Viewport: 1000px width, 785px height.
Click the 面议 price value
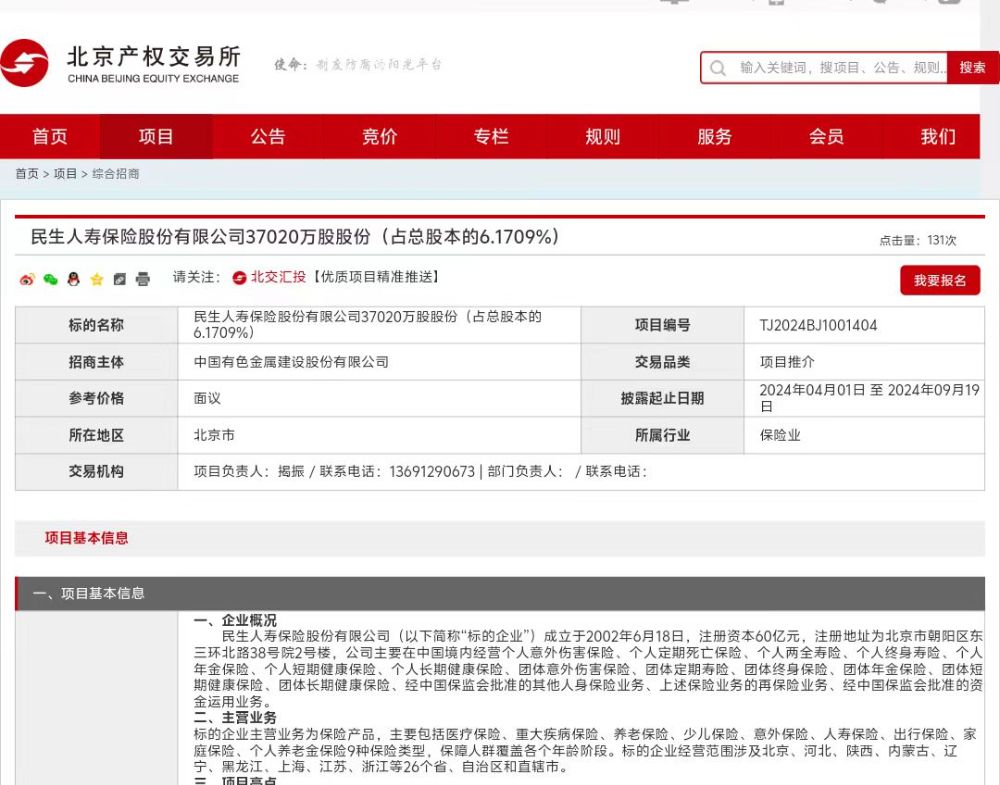tap(207, 399)
